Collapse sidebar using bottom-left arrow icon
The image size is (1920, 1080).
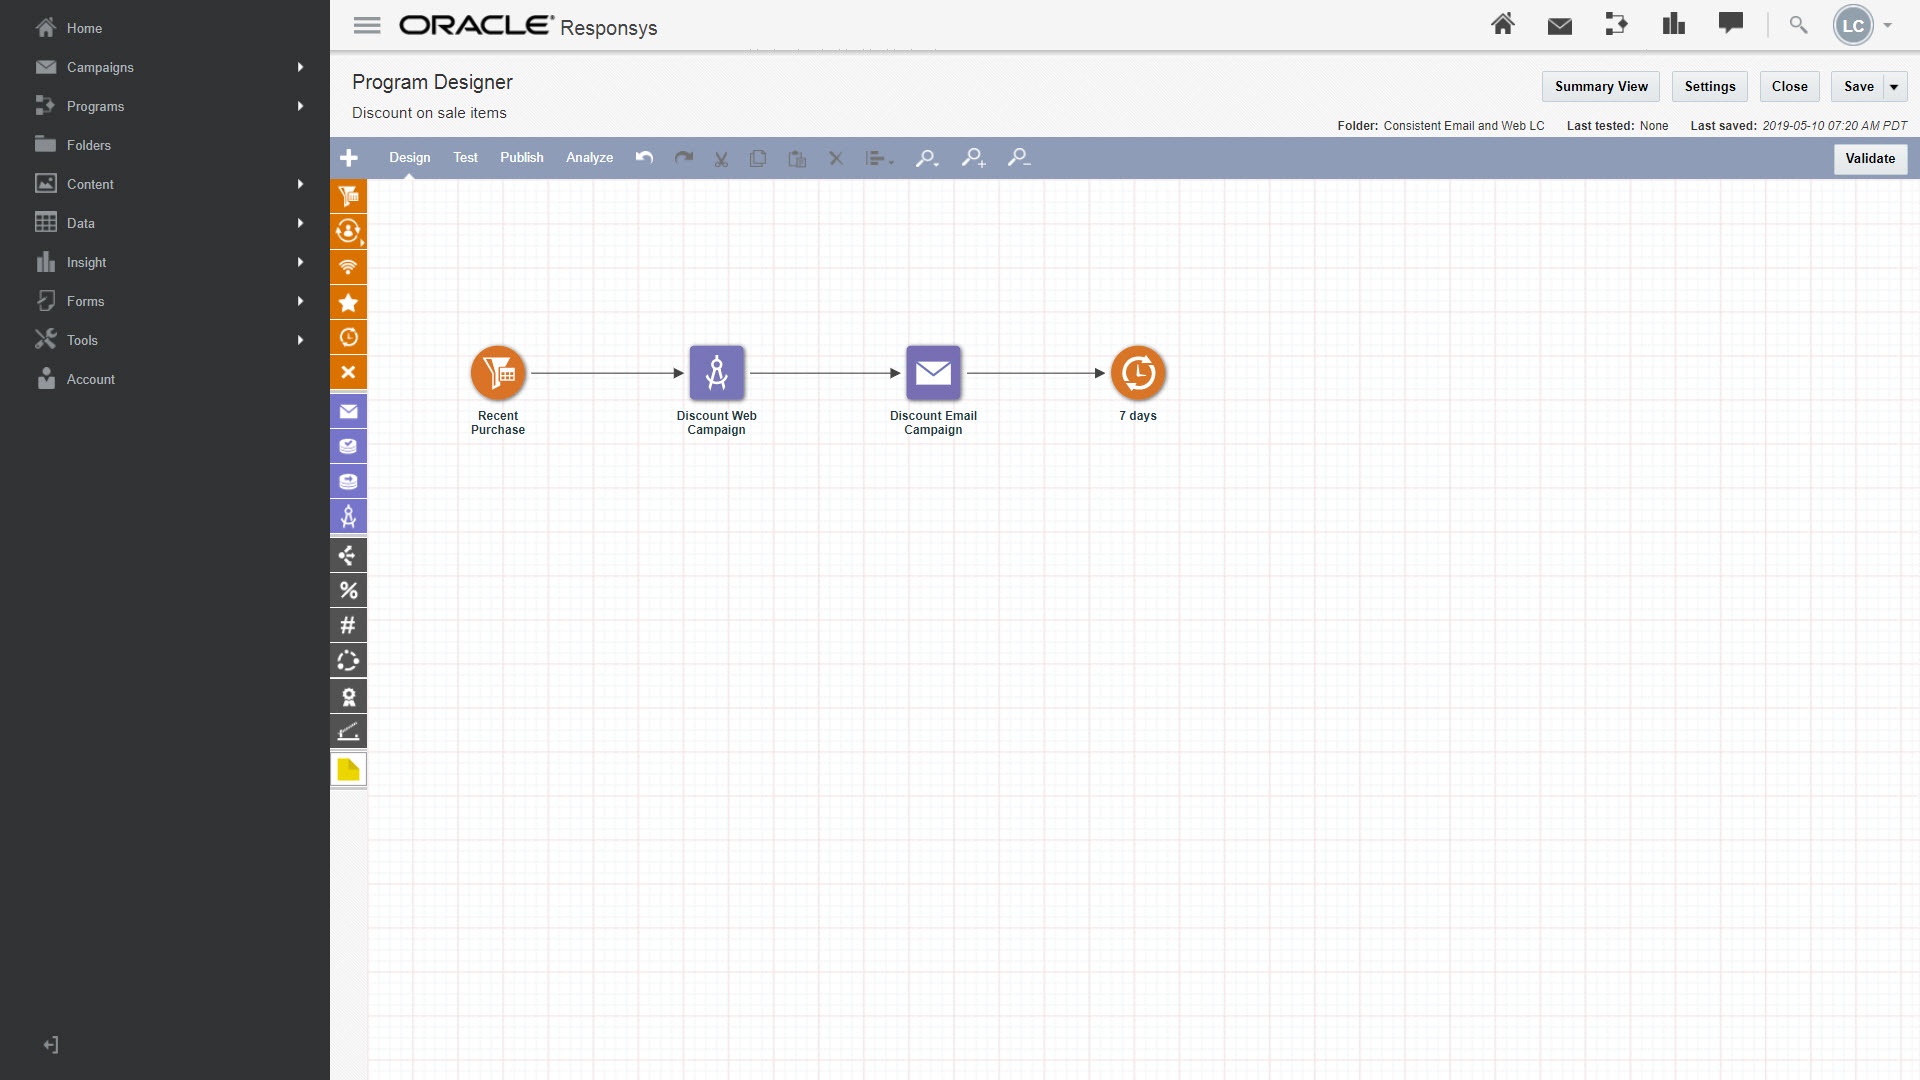pyautogui.click(x=51, y=1045)
